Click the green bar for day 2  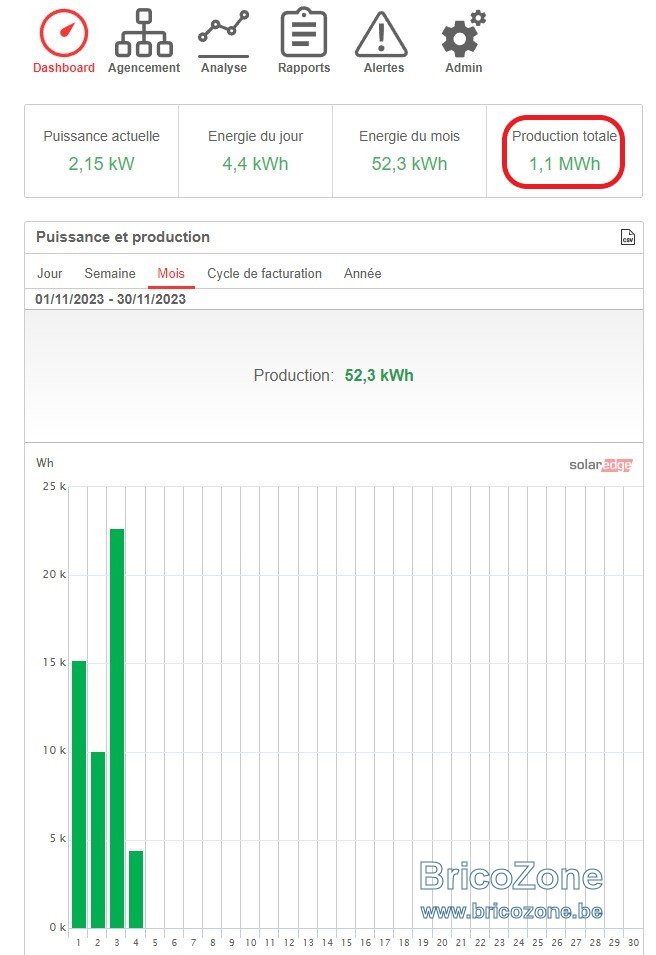click(x=97, y=839)
